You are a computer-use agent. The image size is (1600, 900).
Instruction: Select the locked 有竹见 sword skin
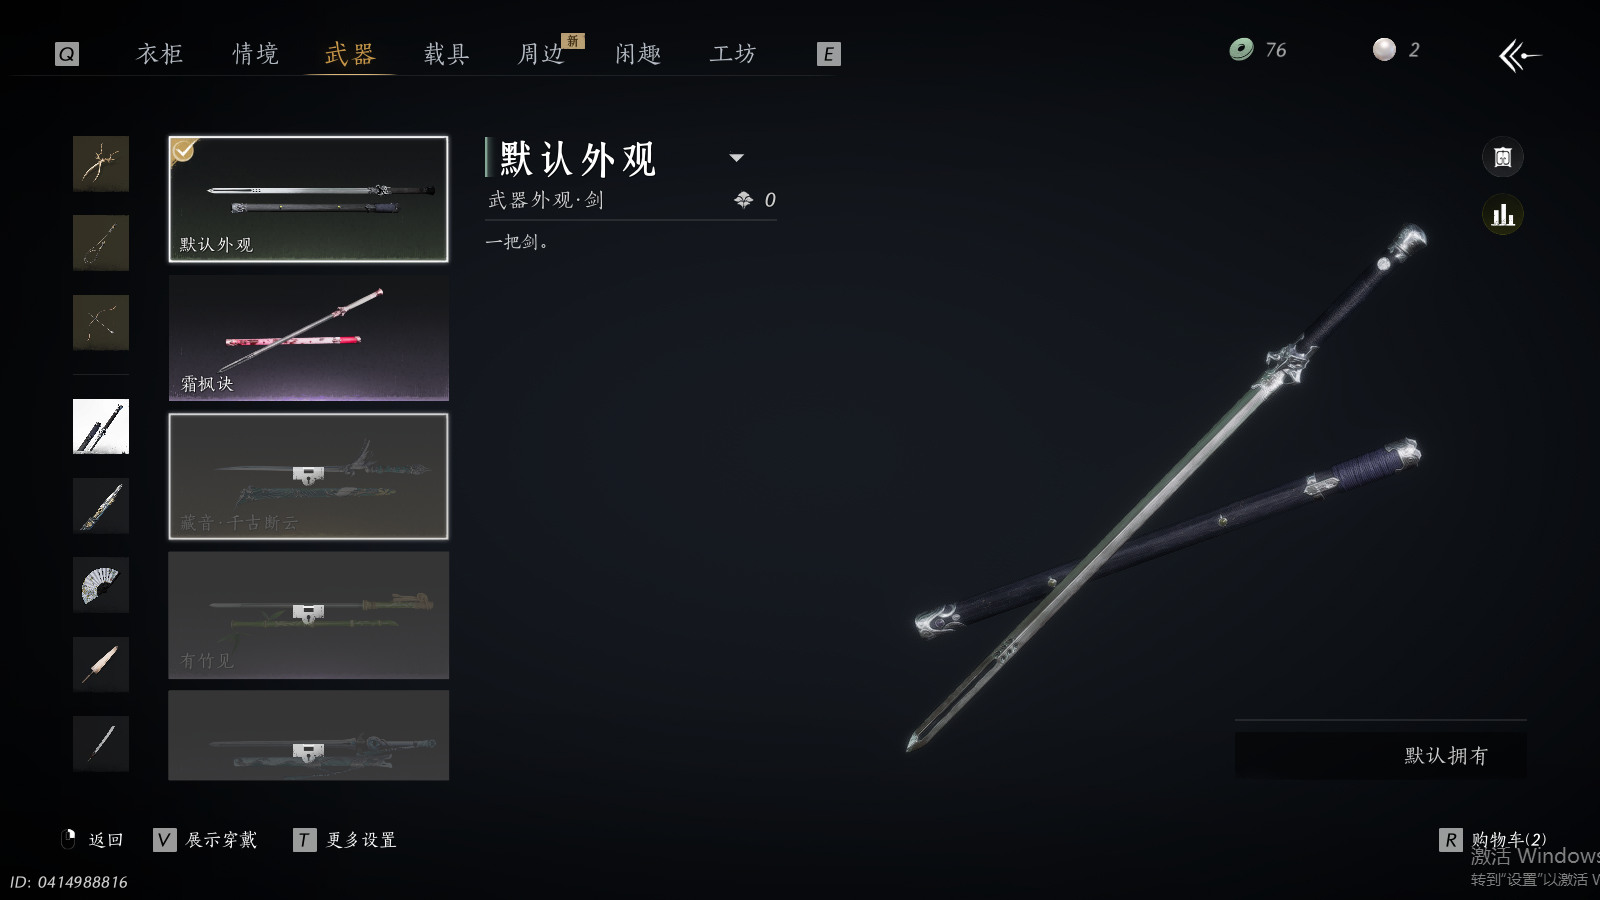point(308,615)
